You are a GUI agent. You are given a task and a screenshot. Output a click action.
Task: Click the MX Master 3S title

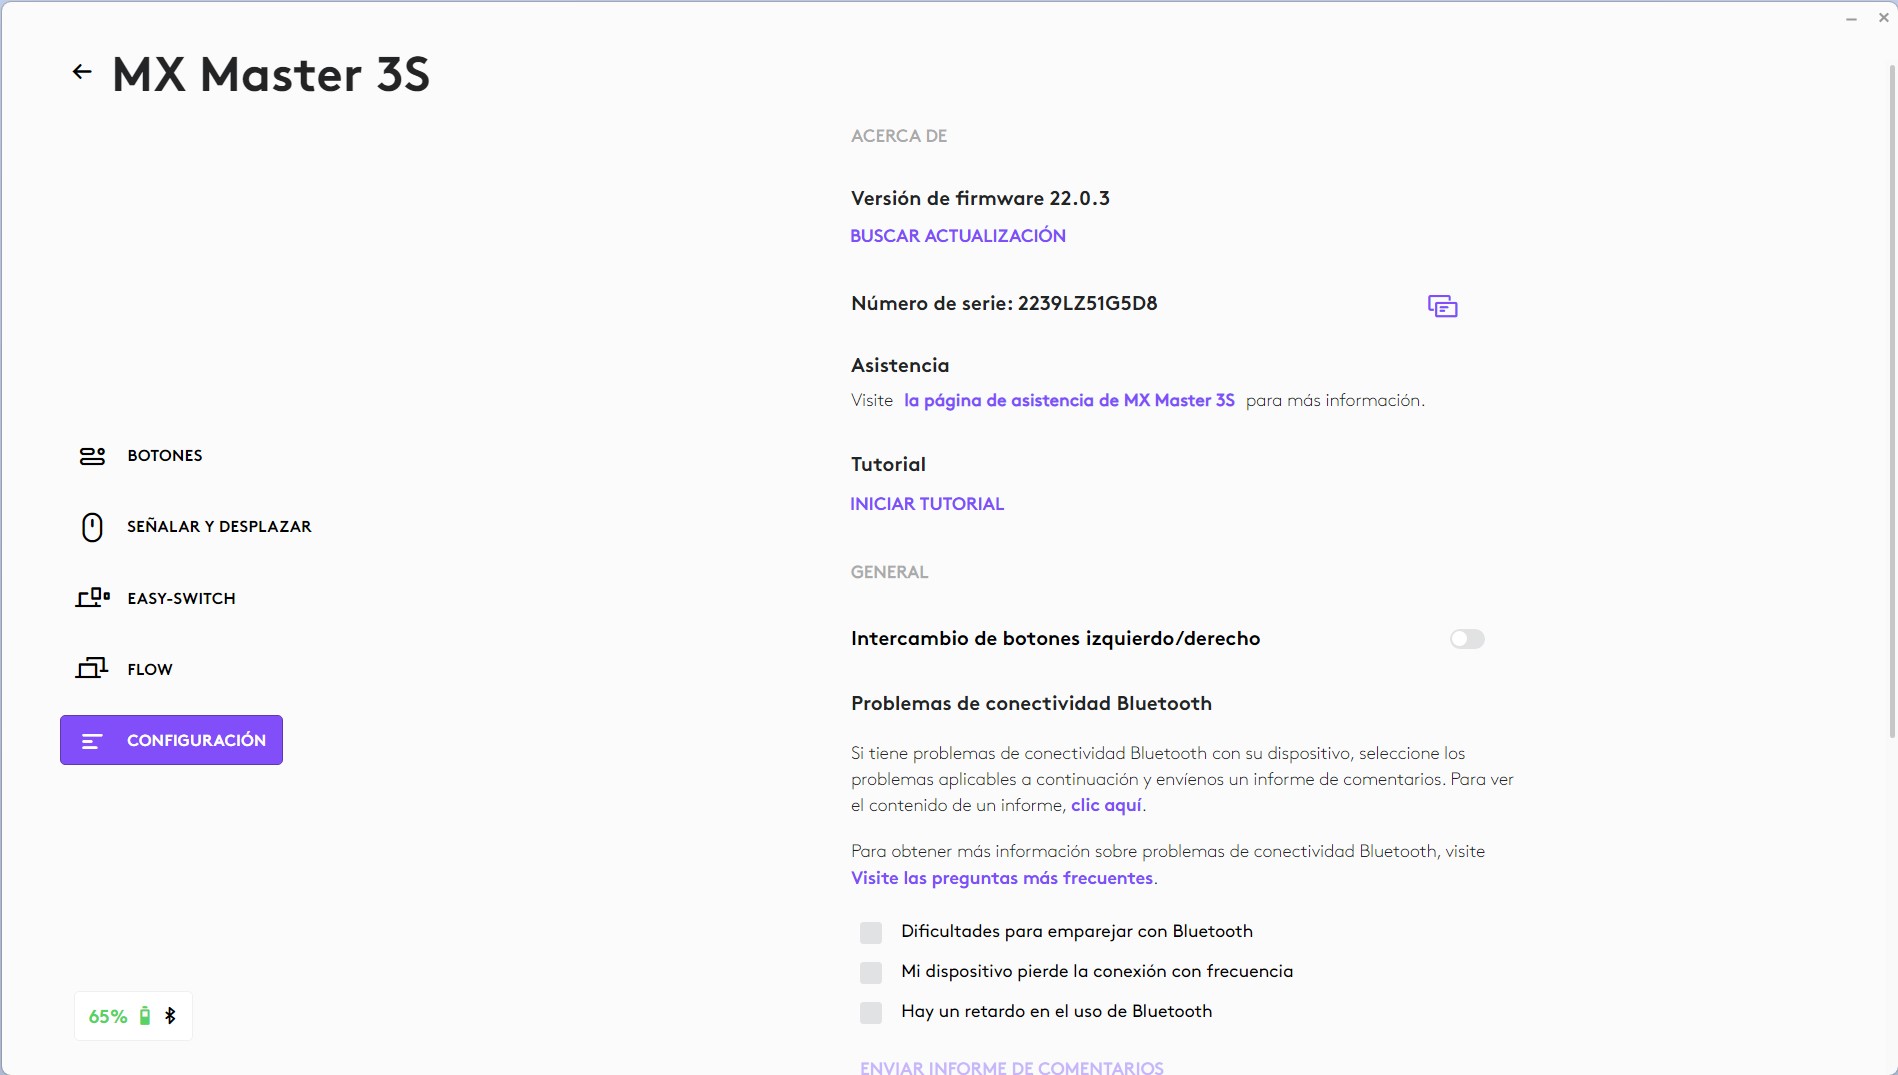coord(271,74)
